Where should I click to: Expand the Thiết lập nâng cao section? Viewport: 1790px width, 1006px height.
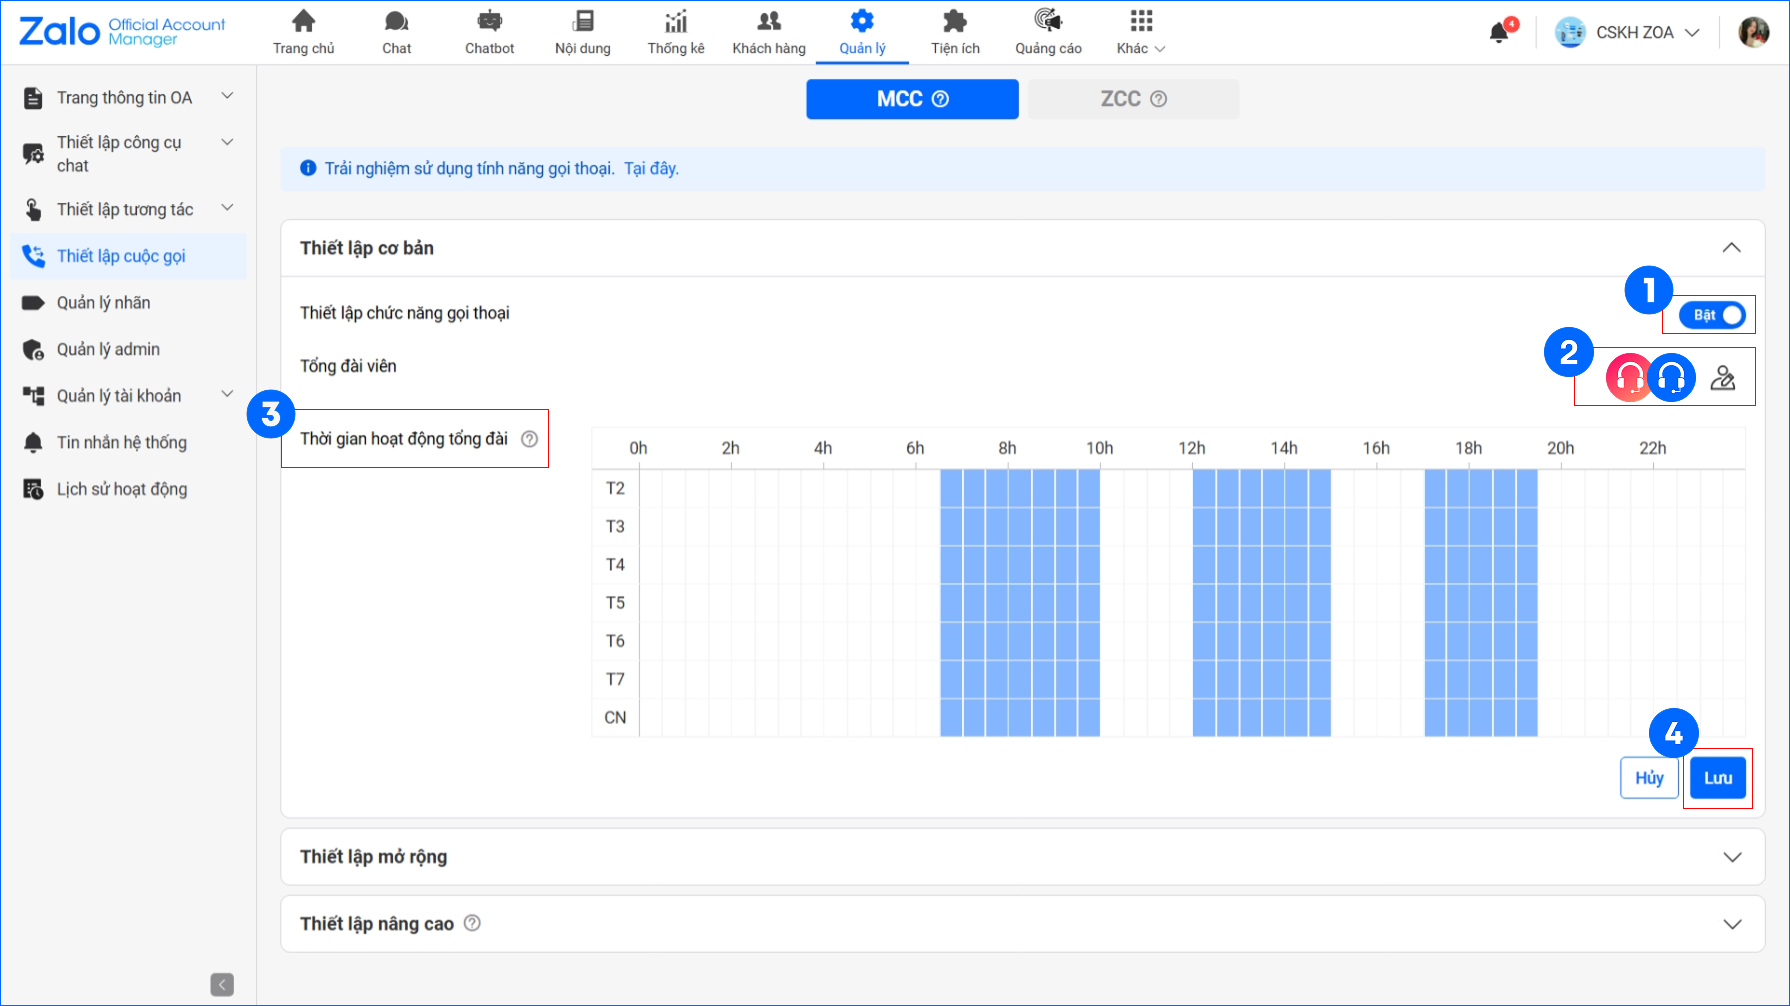1732,924
